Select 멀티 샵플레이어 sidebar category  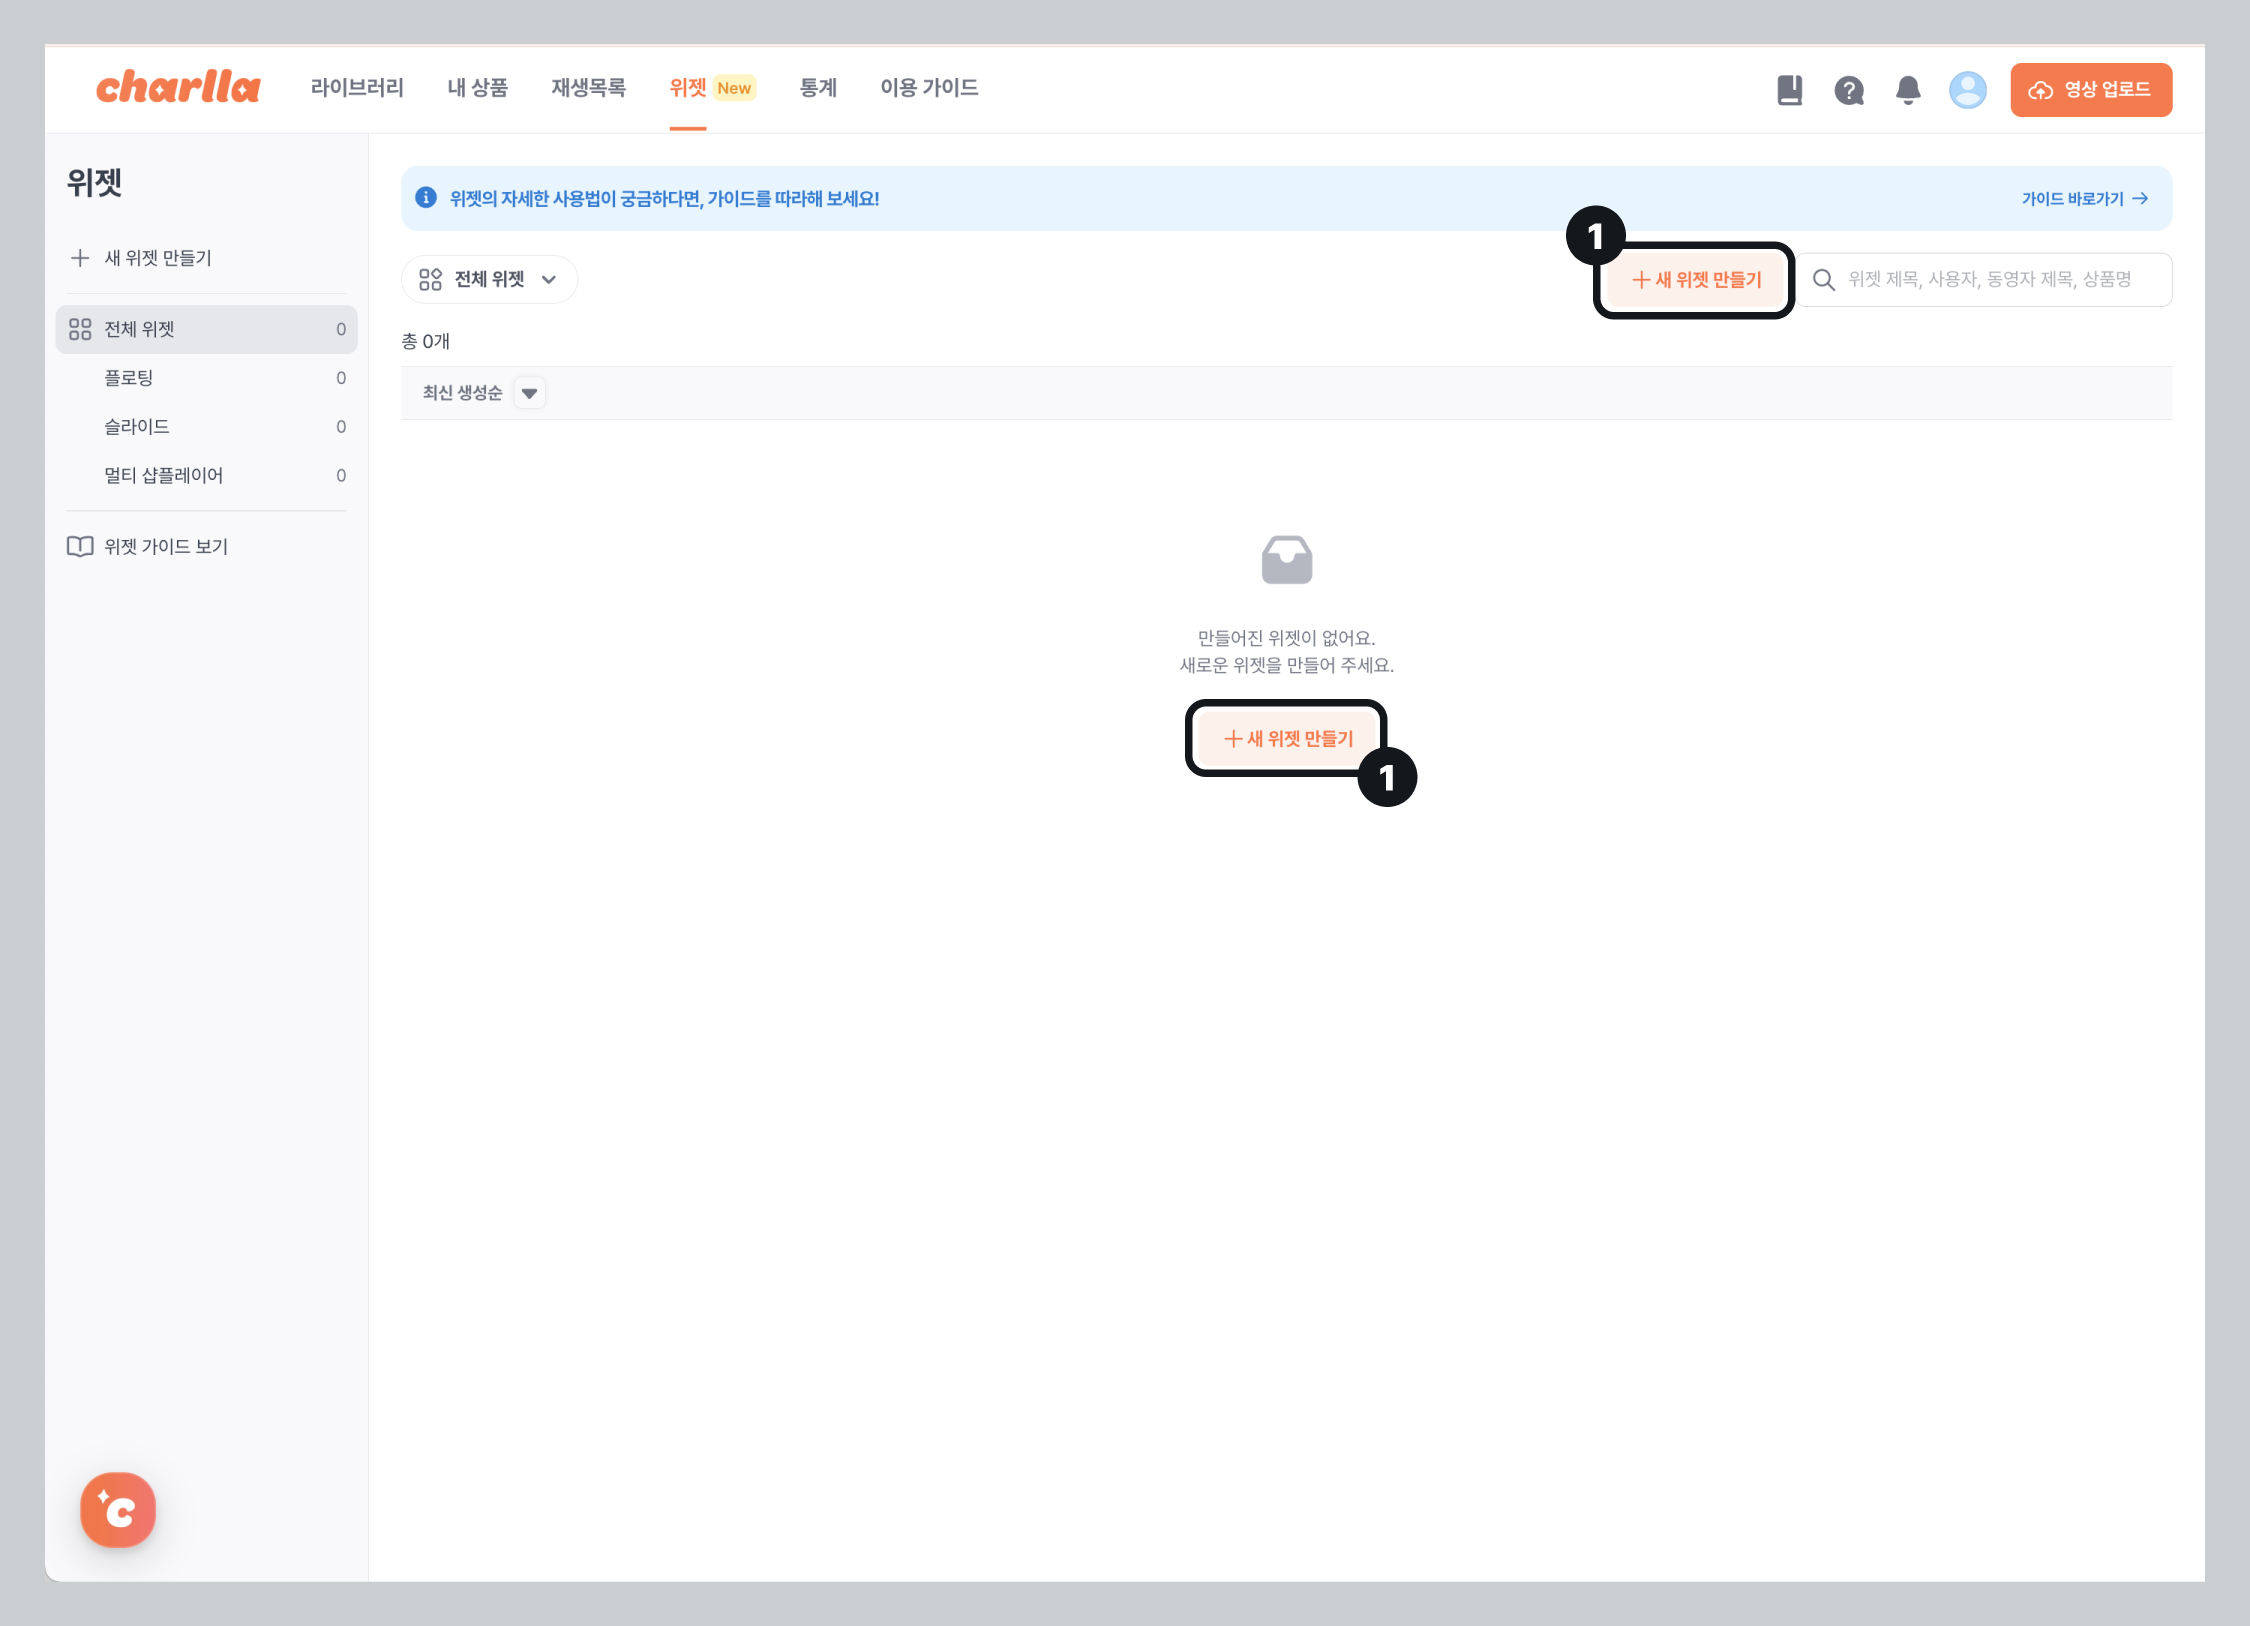click(x=164, y=475)
